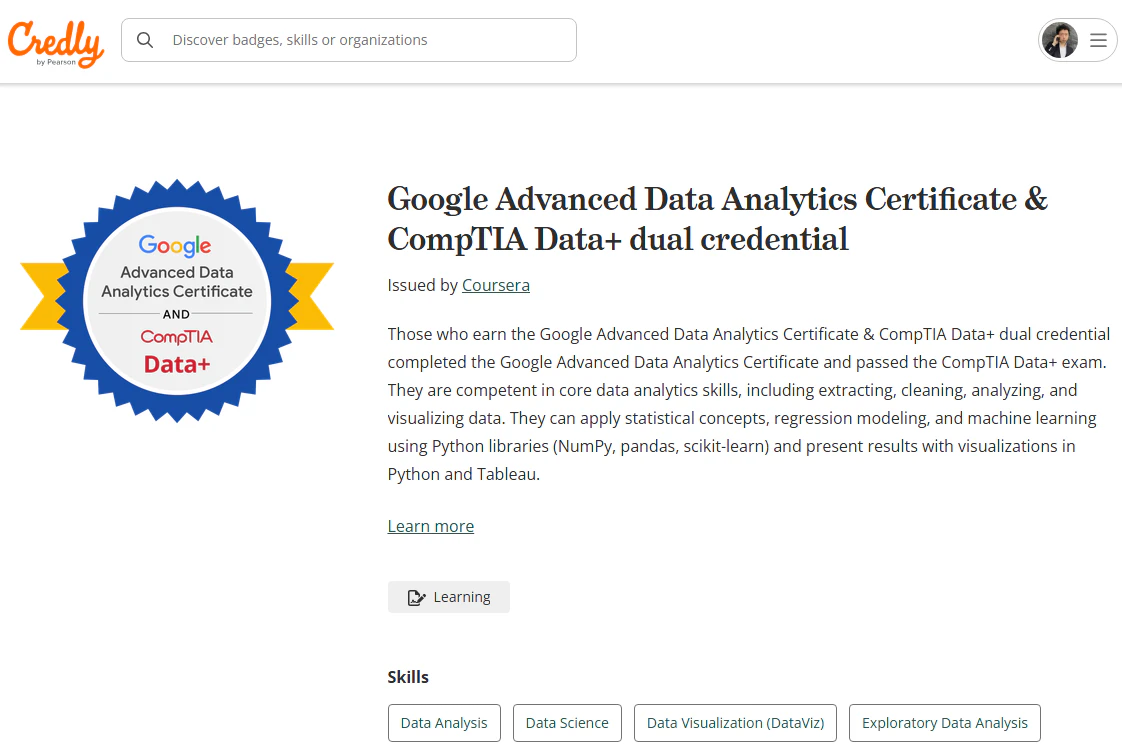Select the Data Science skill

(567, 723)
